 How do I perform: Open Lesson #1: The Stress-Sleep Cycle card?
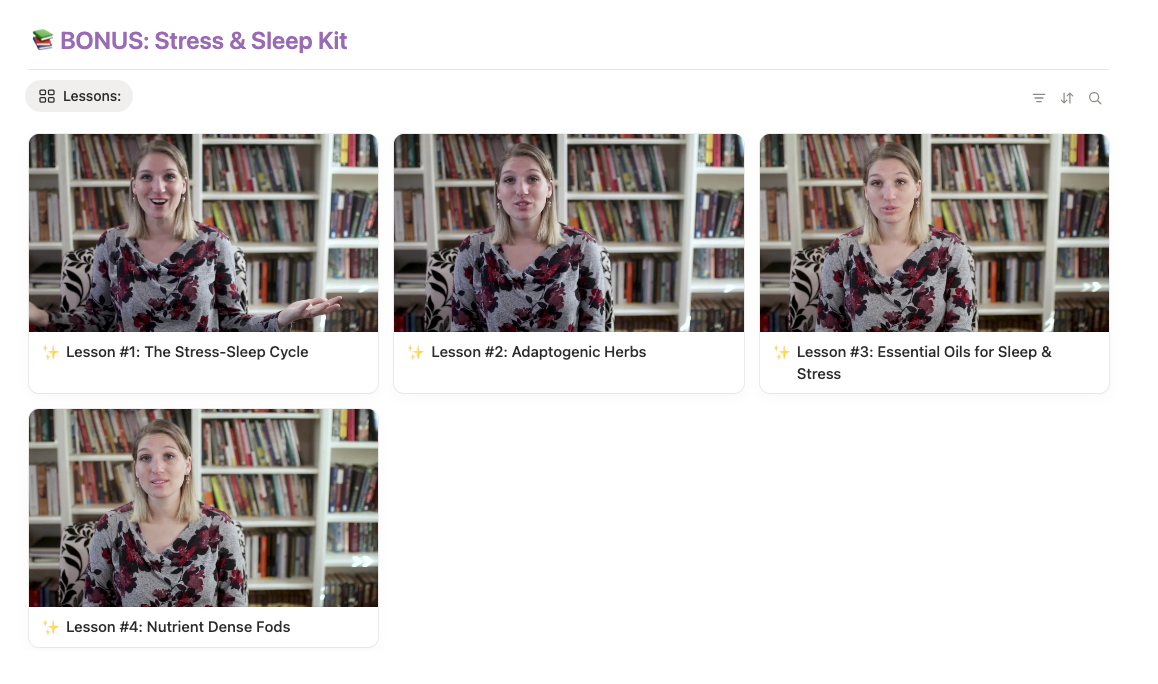point(187,352)
